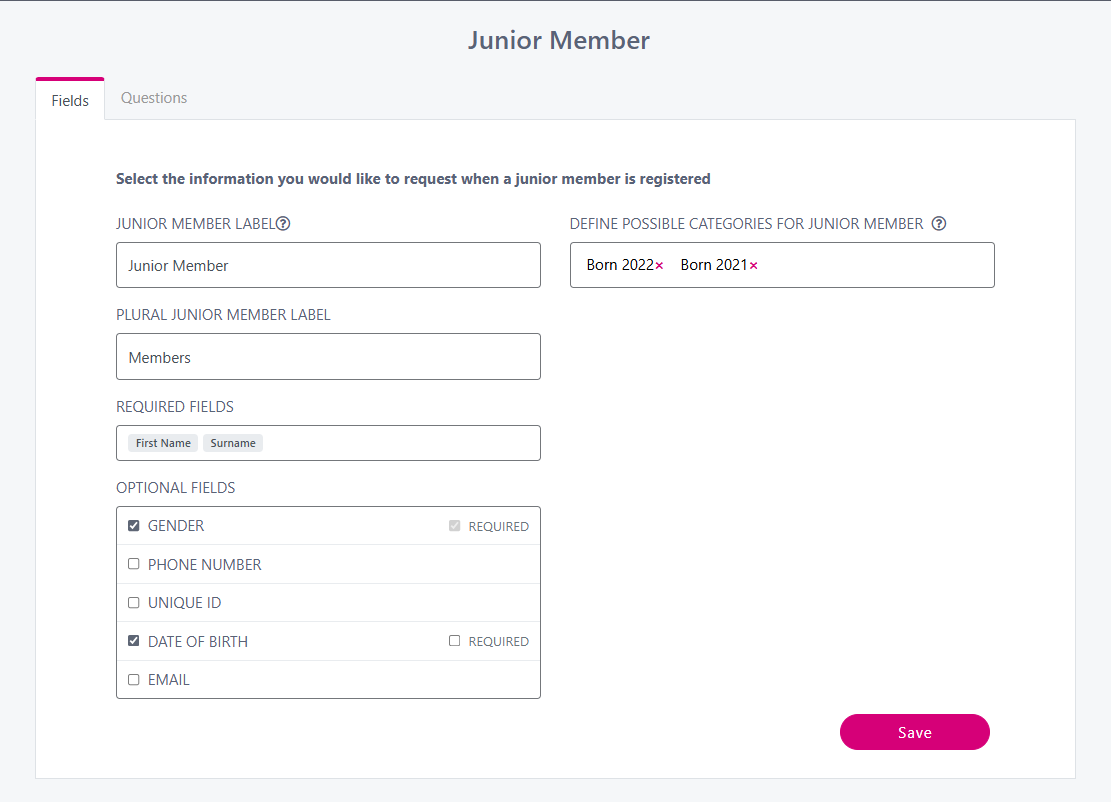Viewport: 1111px width, 802px height.
Task: Click the First Name required field tag
Action: [x=163, y=443]
